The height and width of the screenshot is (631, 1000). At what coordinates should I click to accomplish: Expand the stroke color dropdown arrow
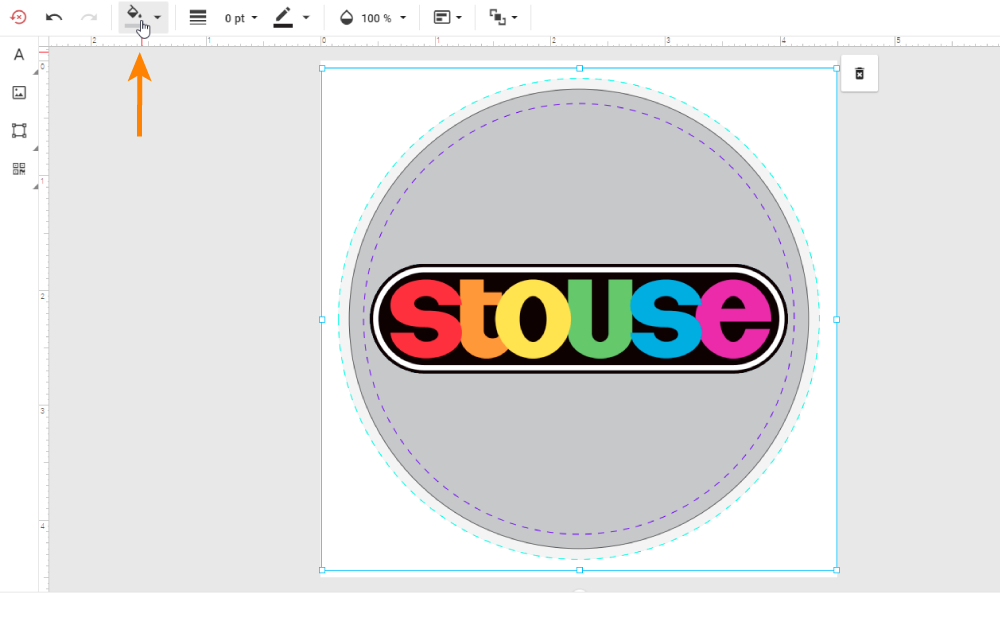tap(306, 17)
